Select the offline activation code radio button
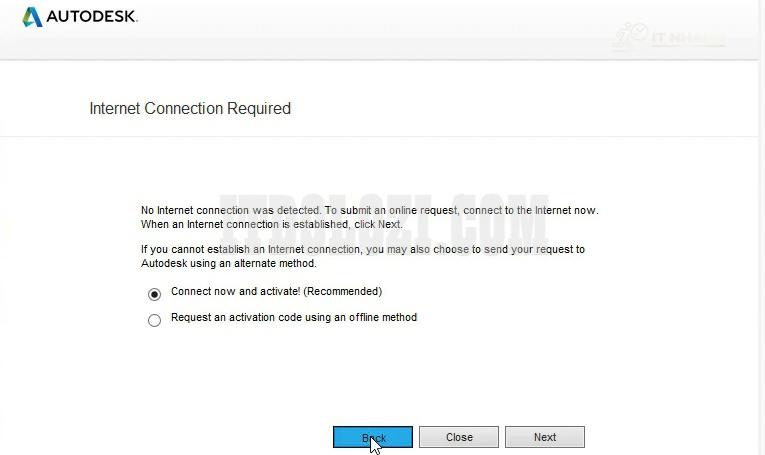The height and width of the screenshot is (455, 765). pos(154,321)
